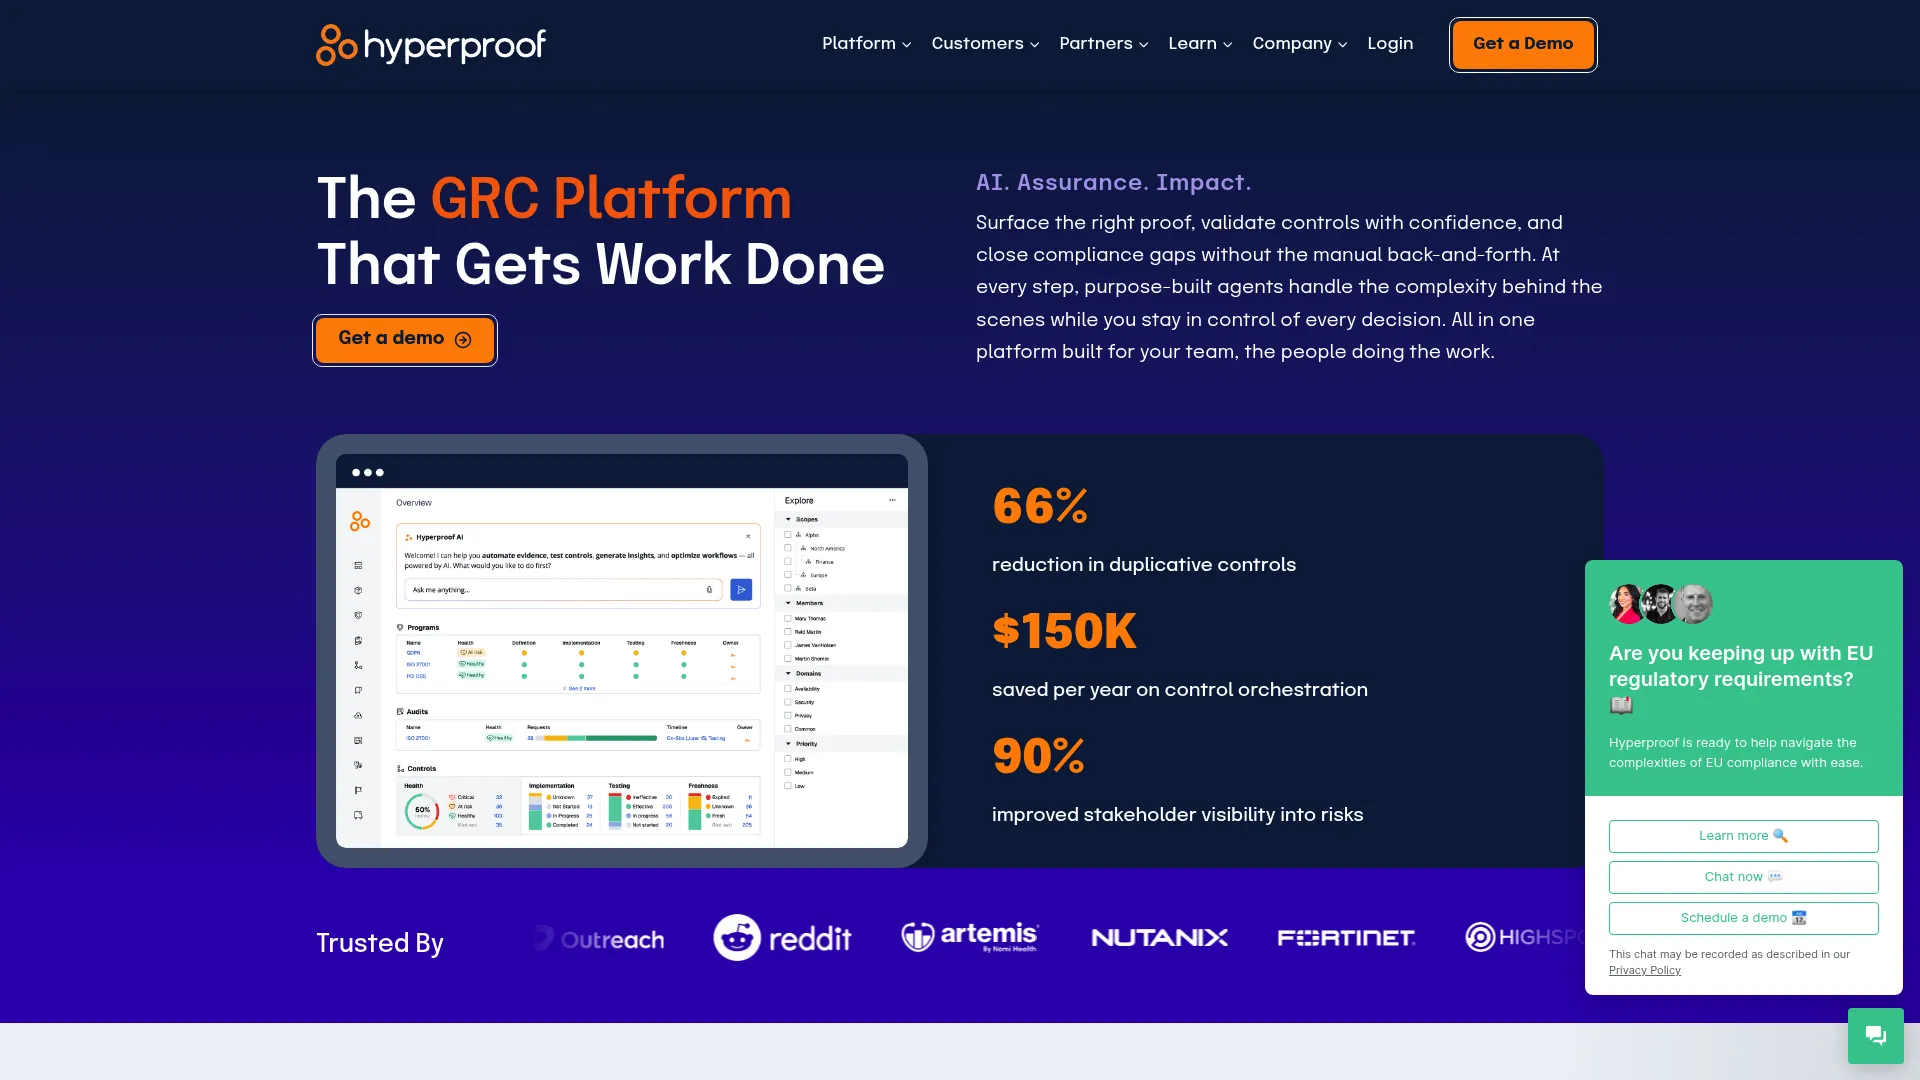This screenshot has width=1920, height=1080.
Task: Click the Get a Demo header button
Action: 1523,44
